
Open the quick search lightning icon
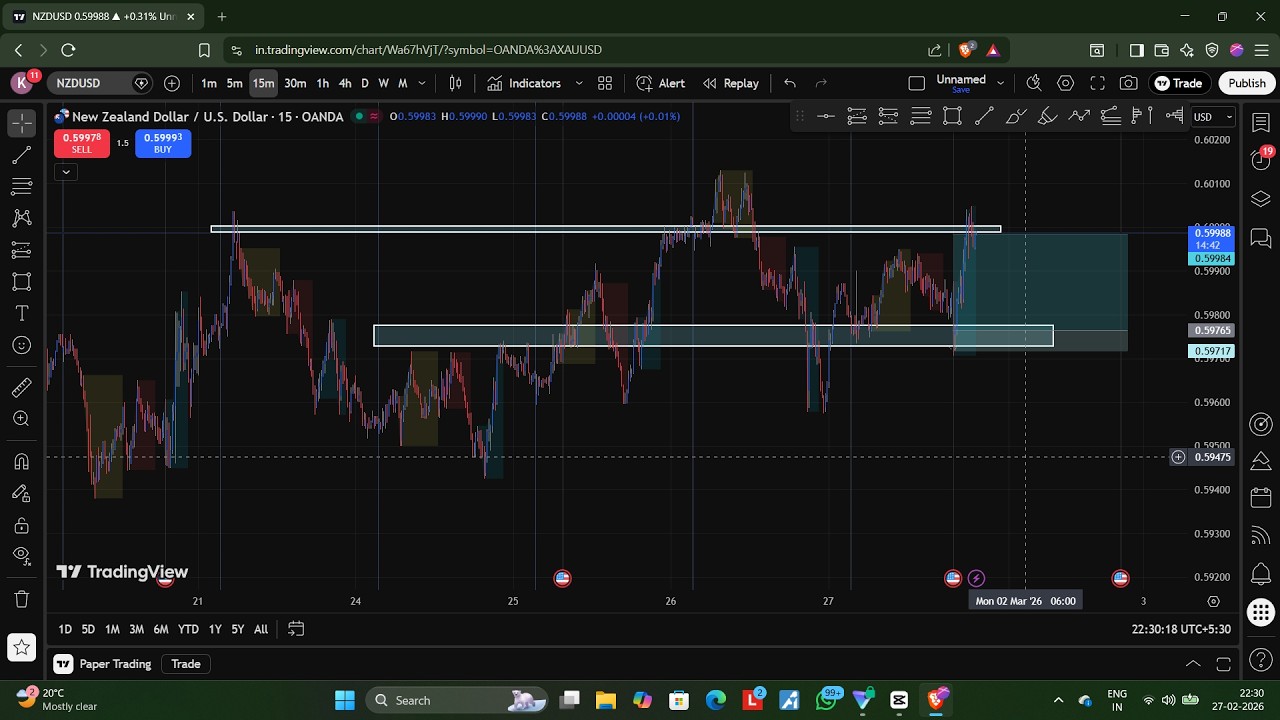point(1034,83)
